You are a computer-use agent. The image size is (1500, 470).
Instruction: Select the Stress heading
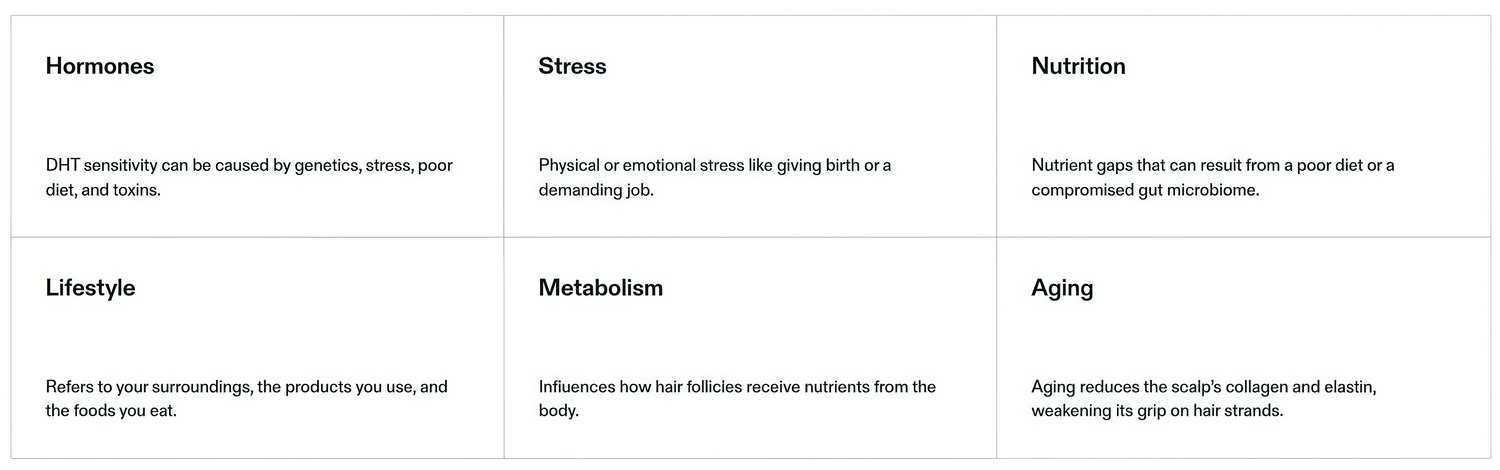[572, 66]
